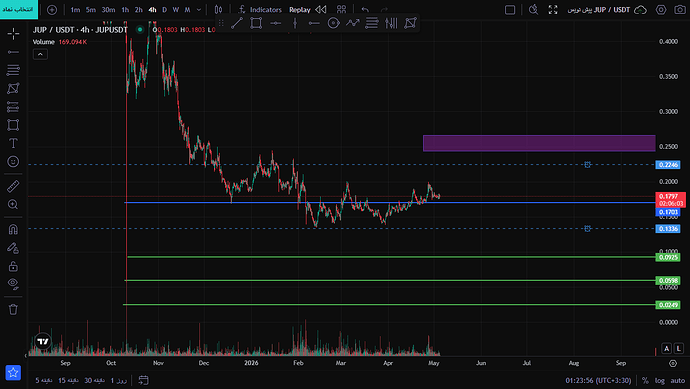
Task: Select the ruler measure tool
Action: [13, 186]
